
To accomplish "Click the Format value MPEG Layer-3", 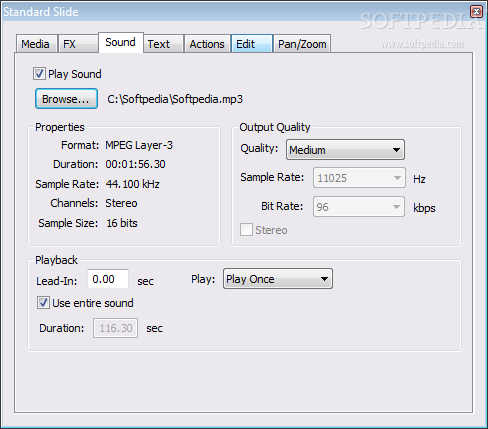I will [x=139, y=145].
